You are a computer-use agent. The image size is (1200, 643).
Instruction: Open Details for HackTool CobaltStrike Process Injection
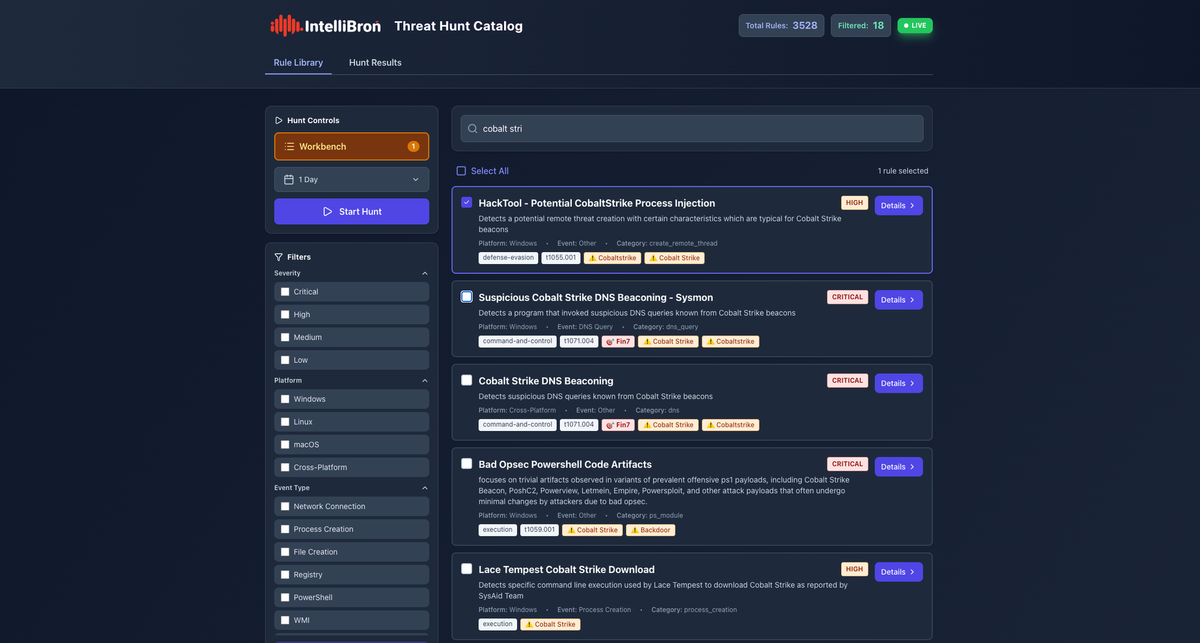(898, 205)
